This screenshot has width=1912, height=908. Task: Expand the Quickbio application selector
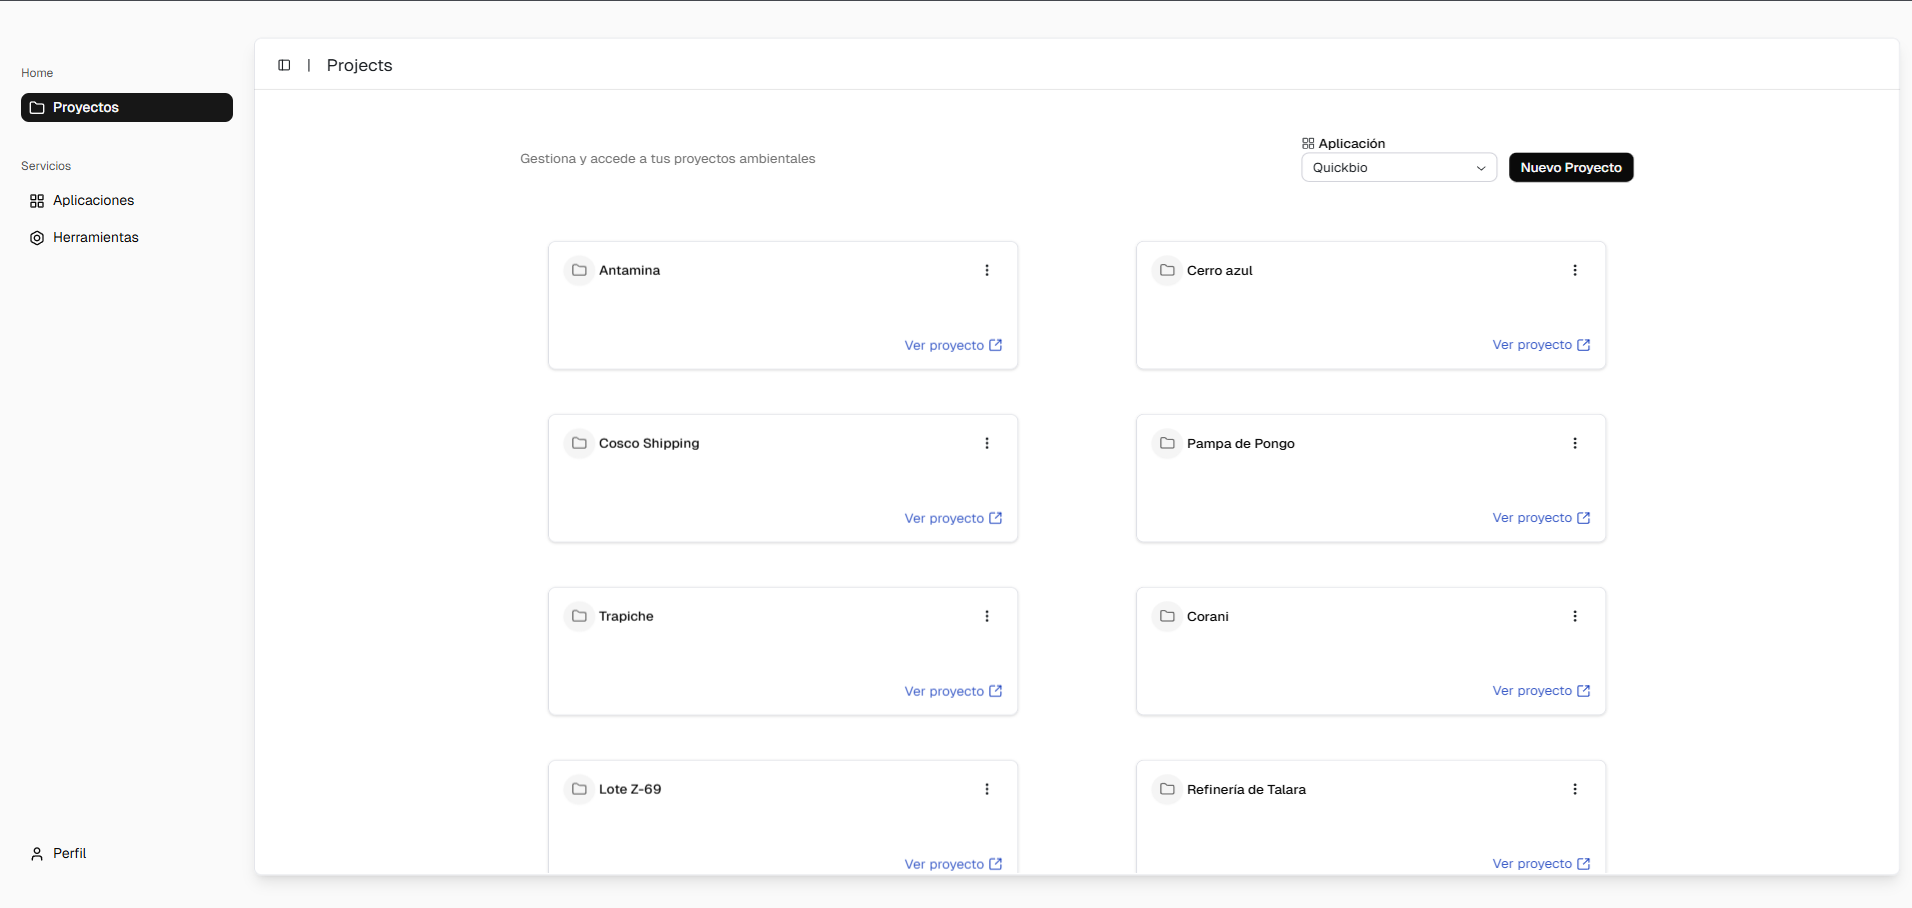1398,167
